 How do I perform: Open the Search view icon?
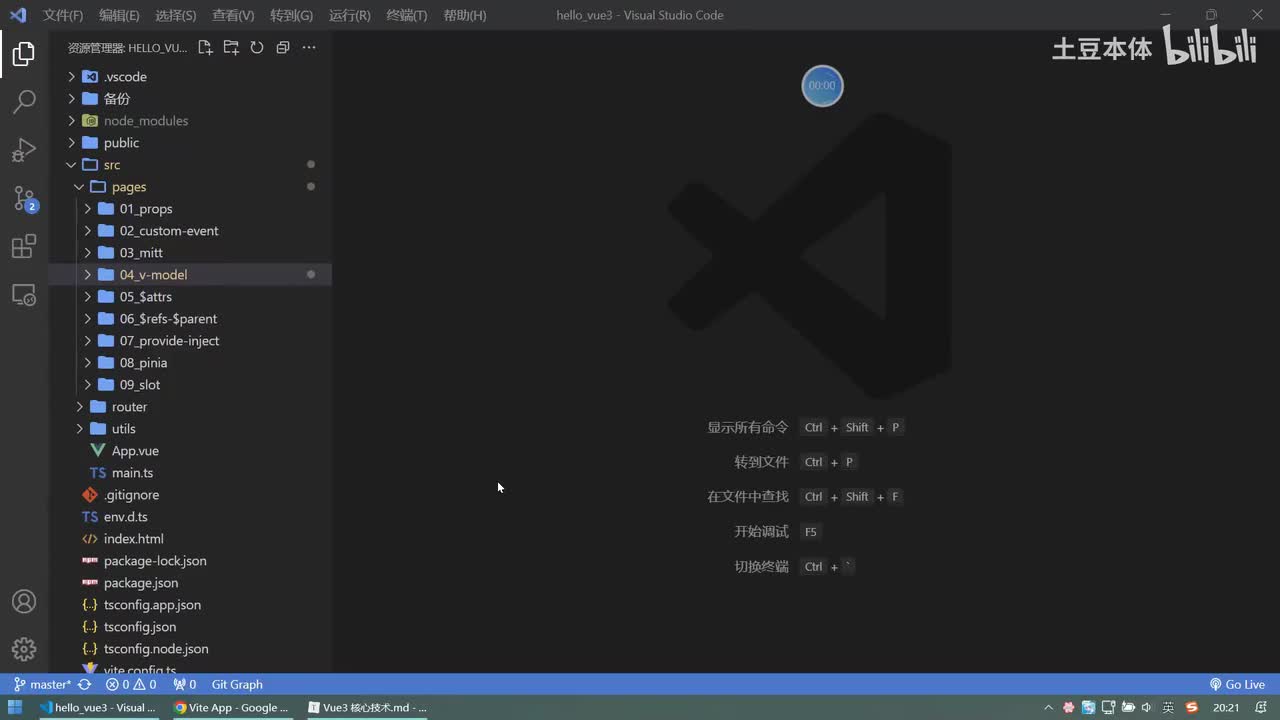(x=24, y=101)
